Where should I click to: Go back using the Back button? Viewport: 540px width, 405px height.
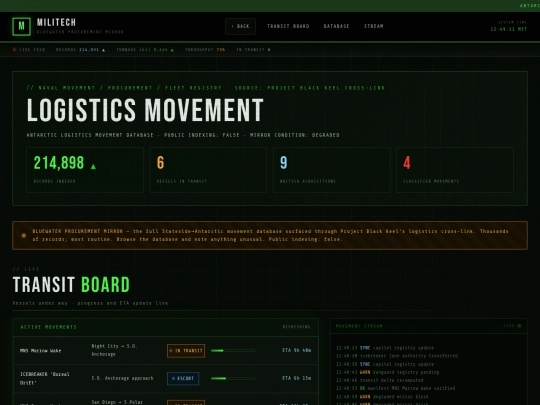pos(240,26)
